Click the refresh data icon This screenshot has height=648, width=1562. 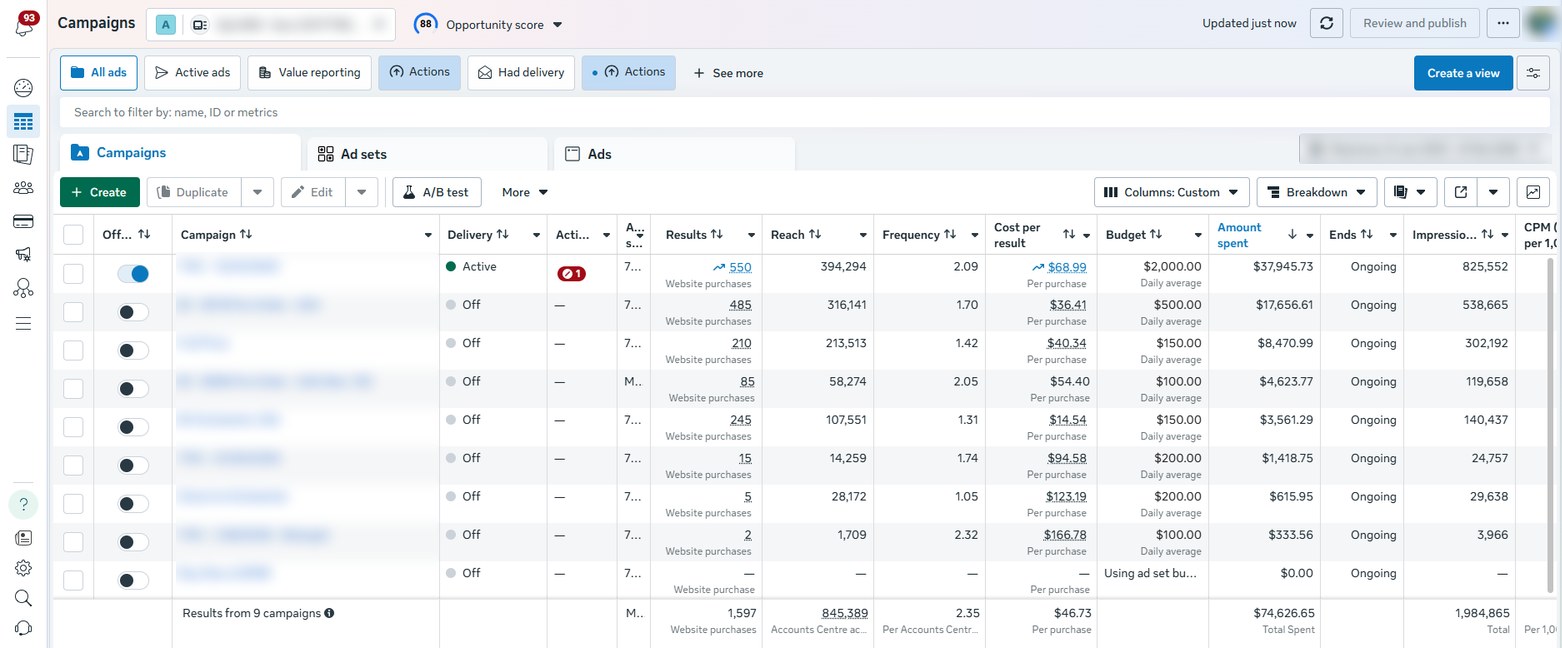click(1326, 23)
